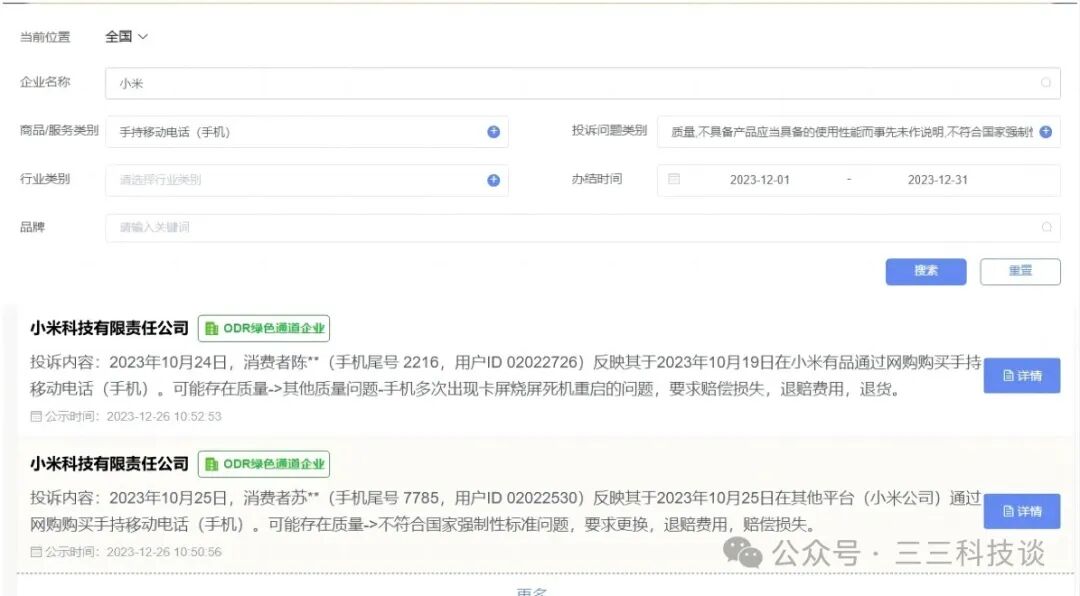Click the 当前位置 label
1080x596 pixels.
pos(45,37)
